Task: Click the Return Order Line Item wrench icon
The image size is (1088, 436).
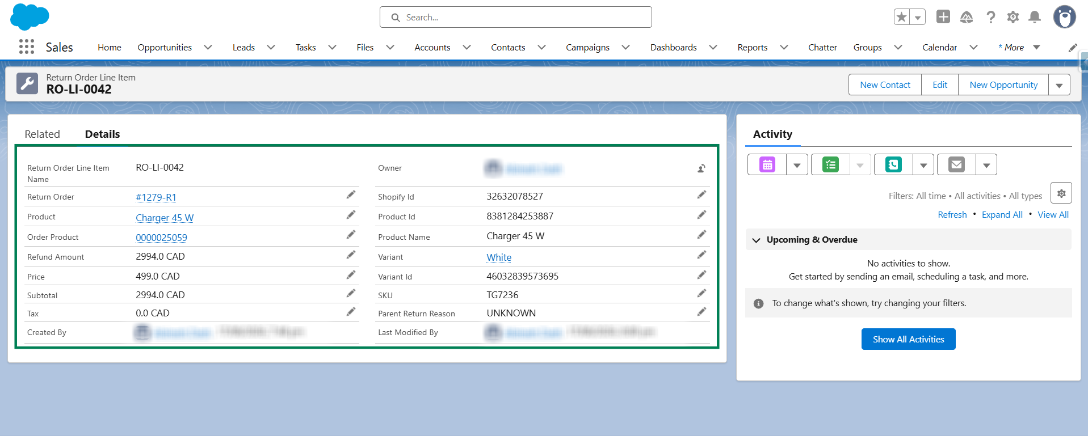Action: pos(27,84)
